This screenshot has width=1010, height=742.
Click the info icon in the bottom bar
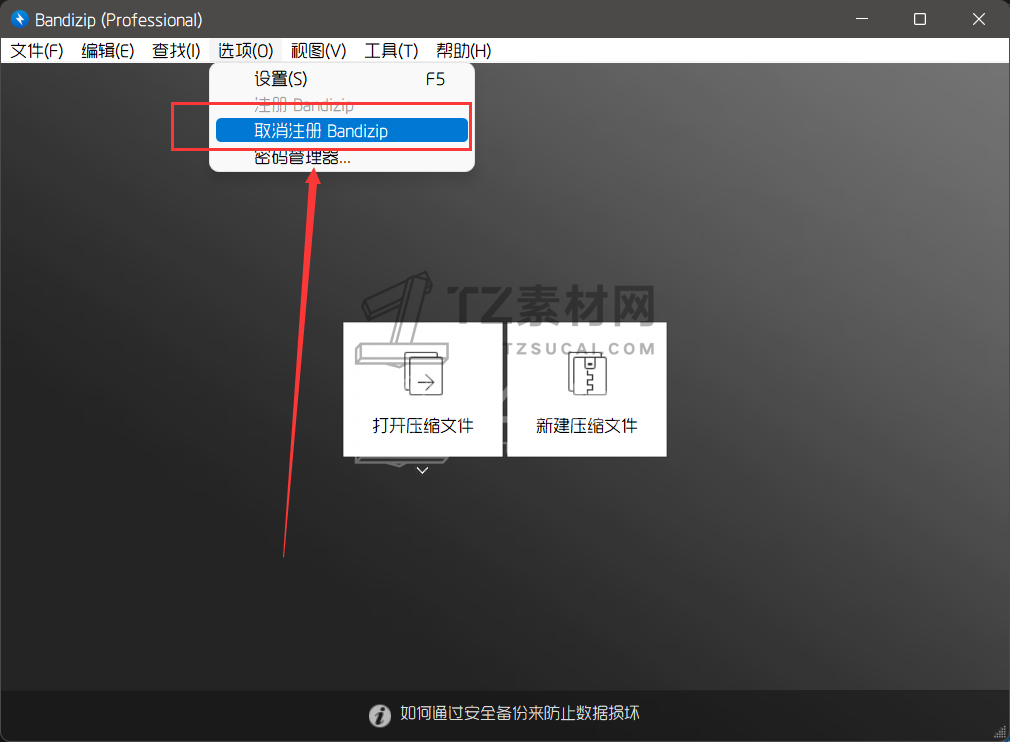click(379, 715)
